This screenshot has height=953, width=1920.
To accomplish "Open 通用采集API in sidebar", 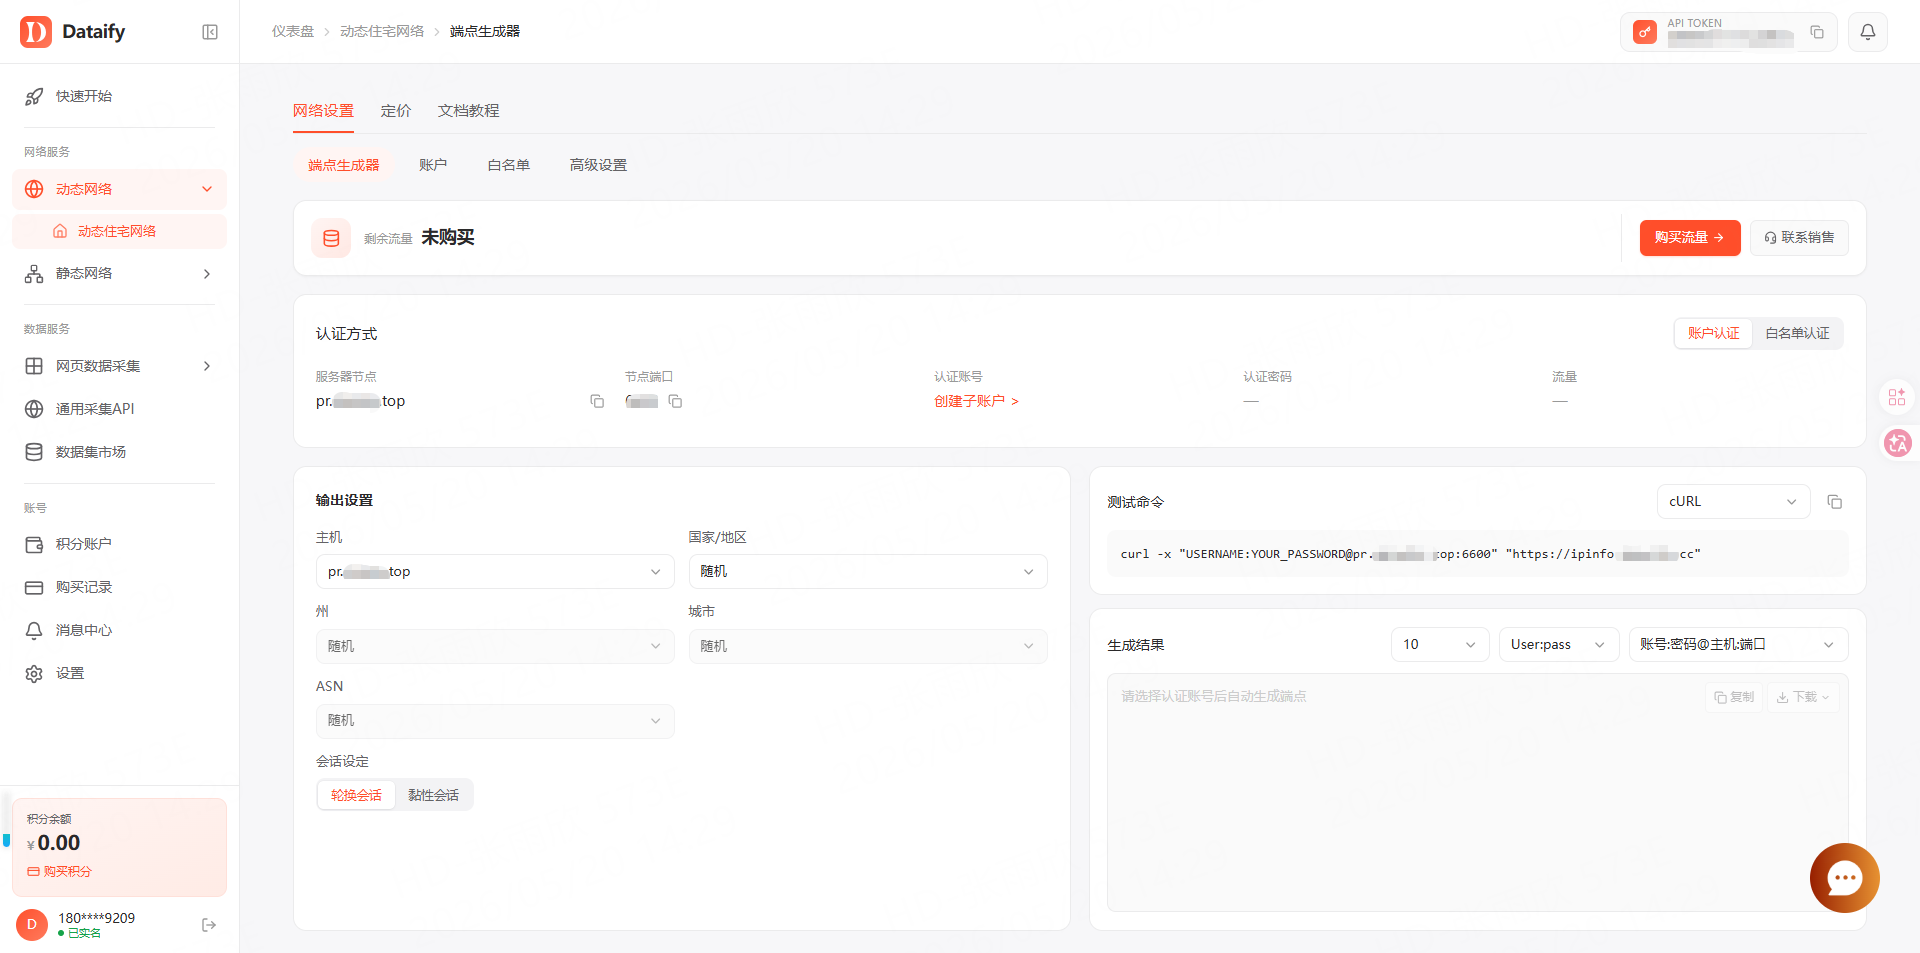I will click(x=120, y=409).
